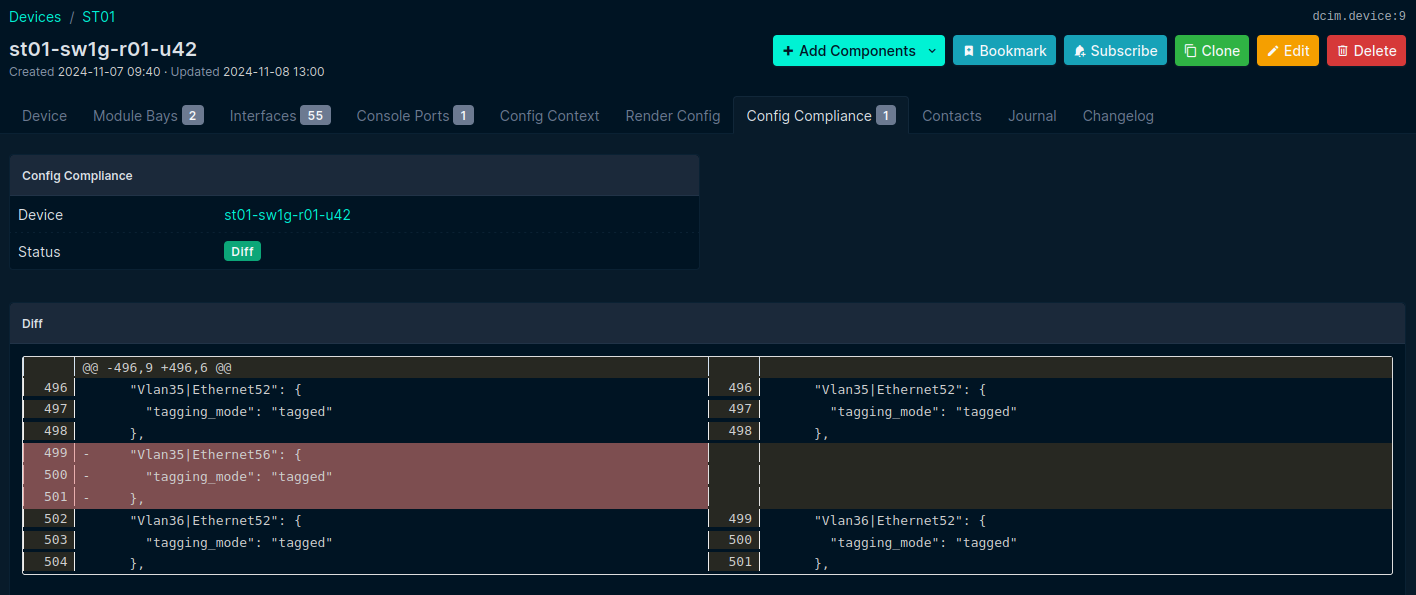Screen dimensions: 1416x595
Task: Open the Contacts tab
Action: [x=951, y=116]
